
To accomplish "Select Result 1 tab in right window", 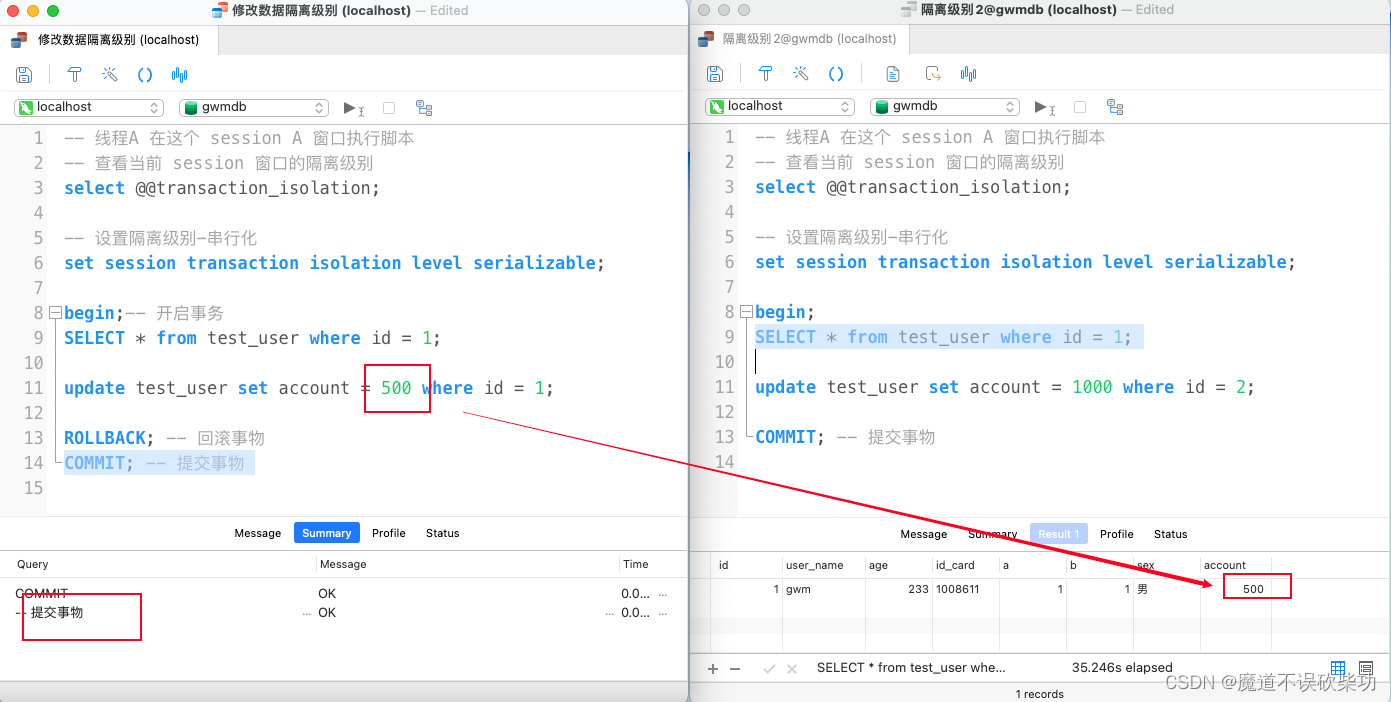I will pos(1059,534).
